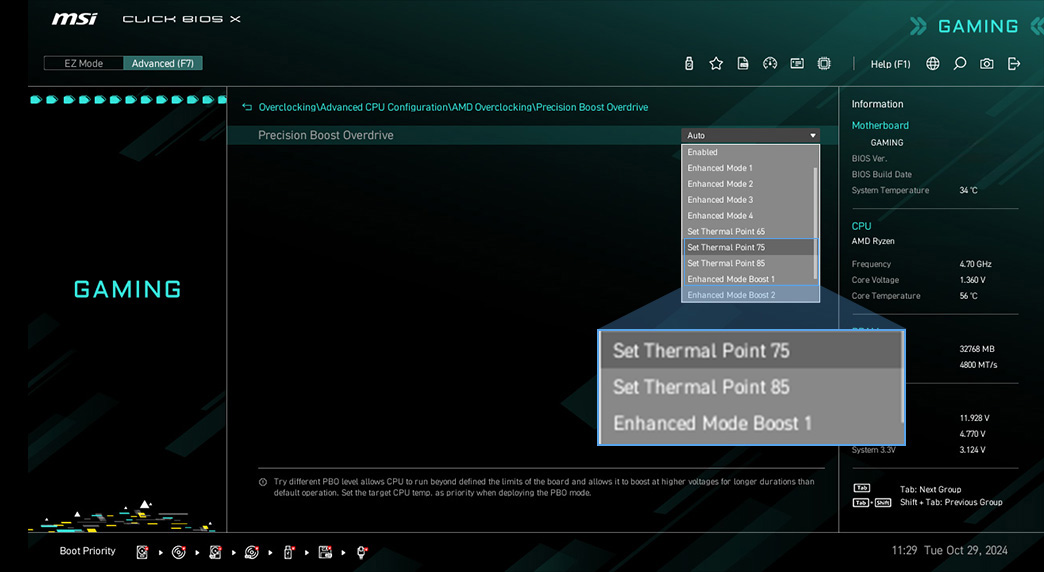Click the Overclocking breadcrumb path

coord(287,107)
